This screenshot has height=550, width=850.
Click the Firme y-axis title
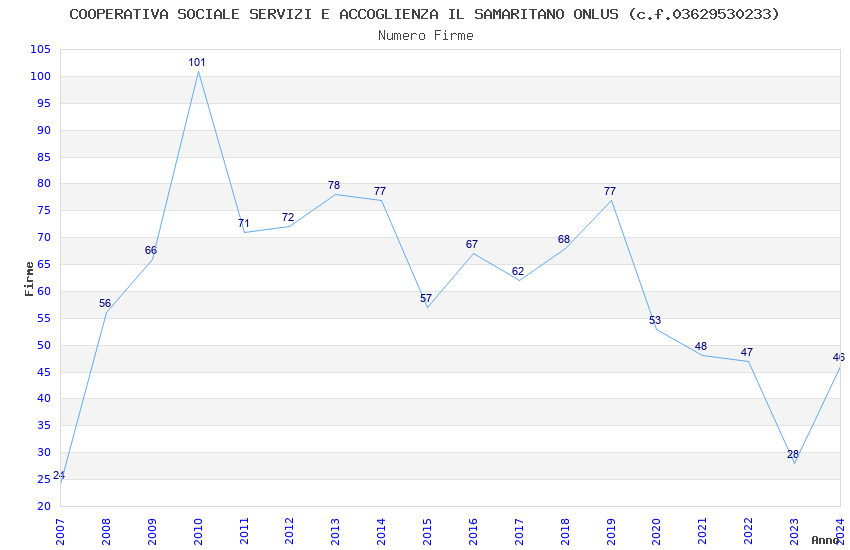coord(29,279)
